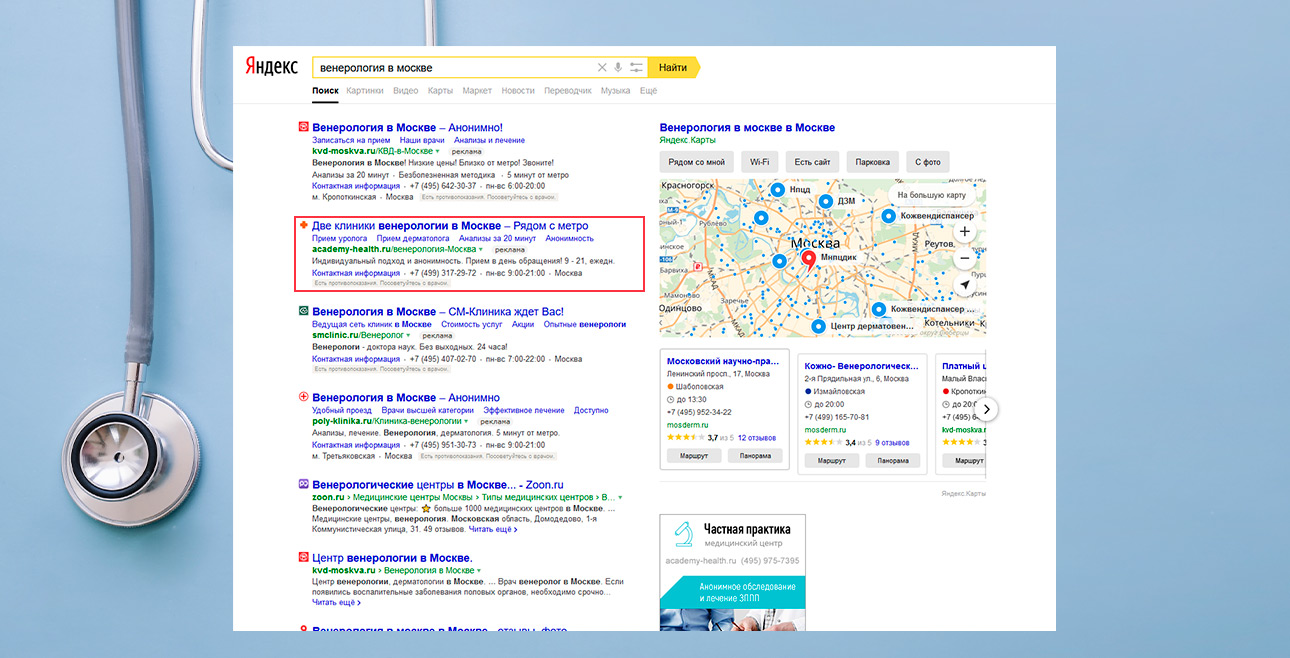
Task: Enable the 'Парковка' filter
Action: (872, 162)
